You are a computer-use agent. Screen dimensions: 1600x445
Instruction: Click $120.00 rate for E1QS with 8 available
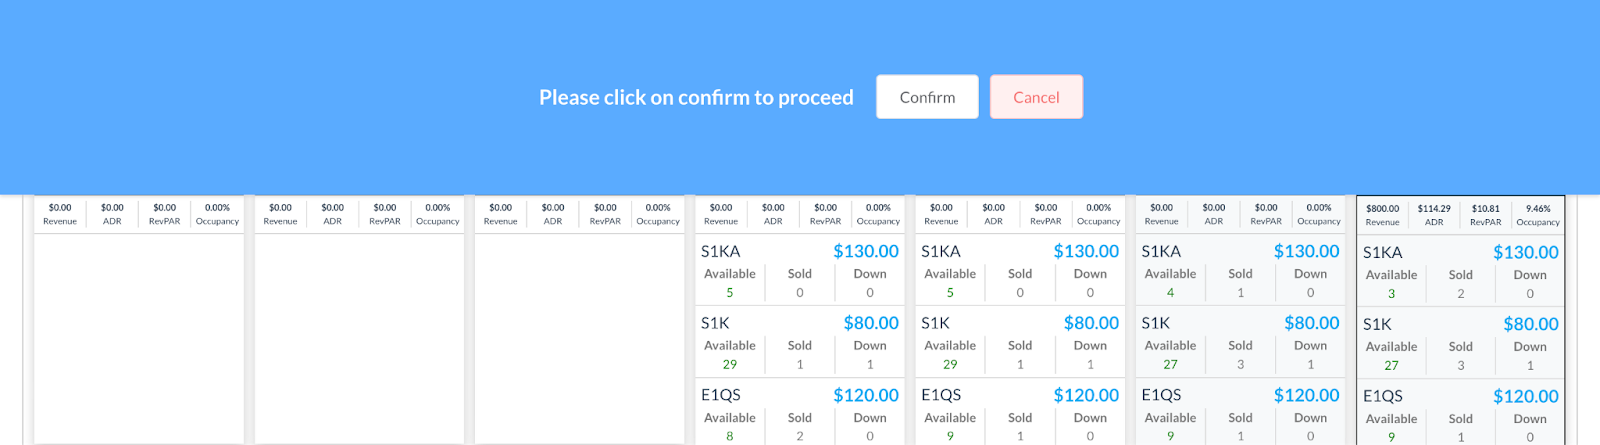[x=865, y=395]
